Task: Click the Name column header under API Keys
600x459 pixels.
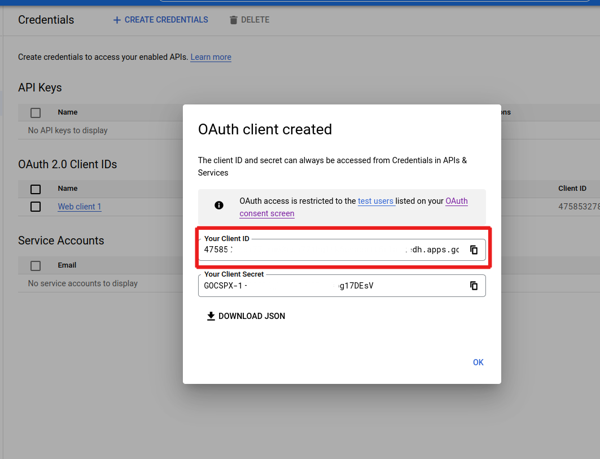Action: point(68,112)
